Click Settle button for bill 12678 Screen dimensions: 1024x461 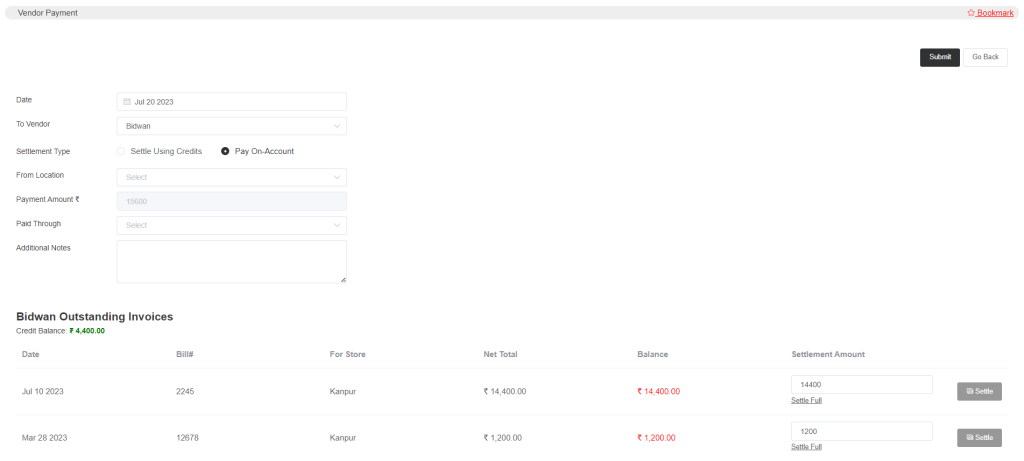point(980,438)
